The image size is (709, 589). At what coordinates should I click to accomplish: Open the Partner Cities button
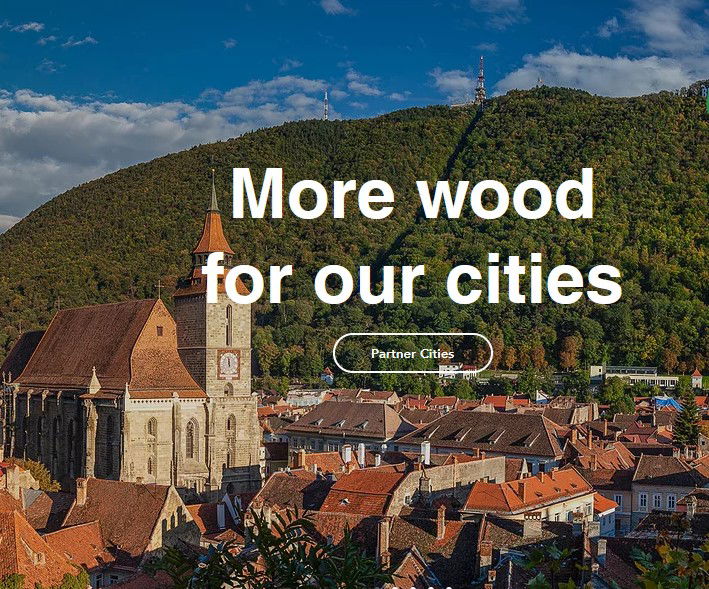pyautogui.click(x=412, y=353)
